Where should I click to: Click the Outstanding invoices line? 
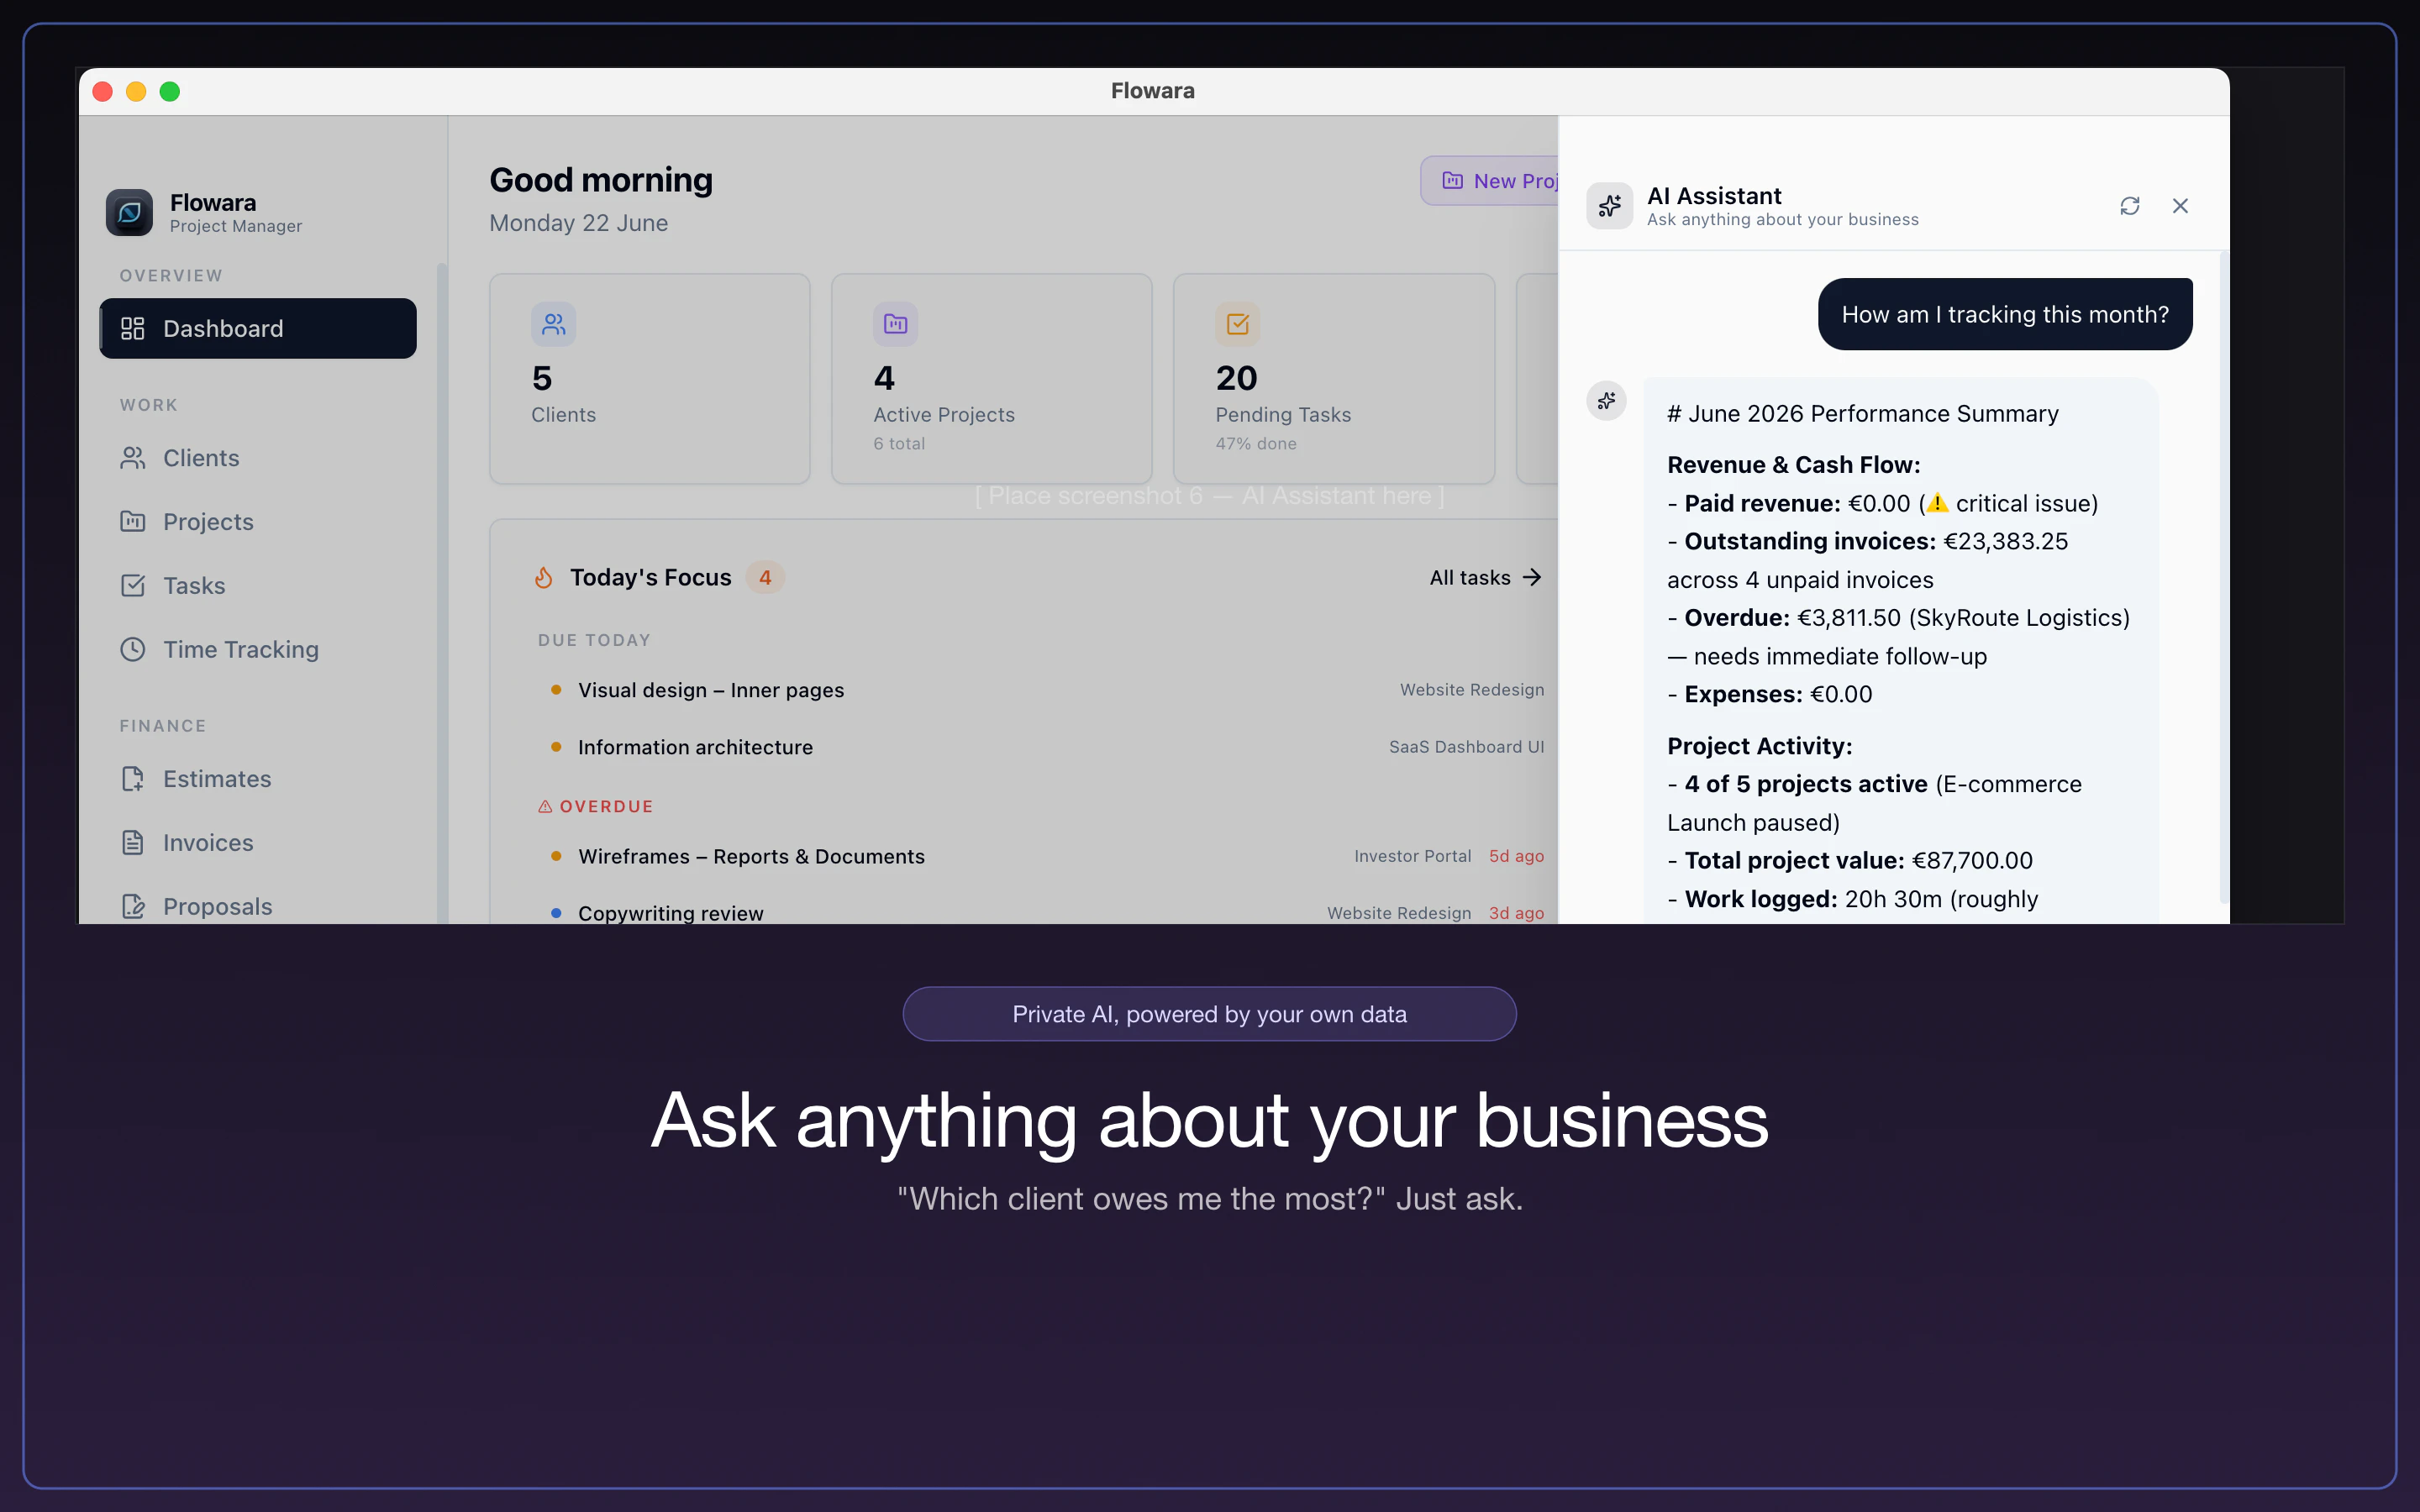(1867, 560)
